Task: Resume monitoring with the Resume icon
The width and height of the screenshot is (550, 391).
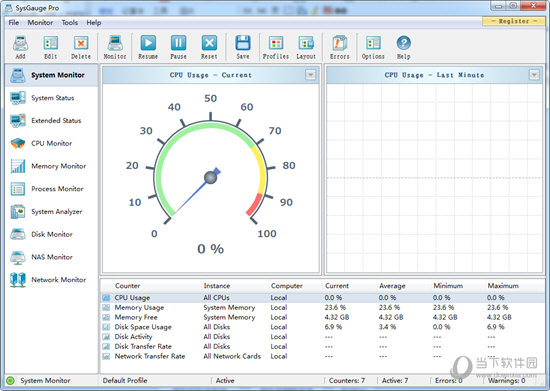Action: click(148, 47)
